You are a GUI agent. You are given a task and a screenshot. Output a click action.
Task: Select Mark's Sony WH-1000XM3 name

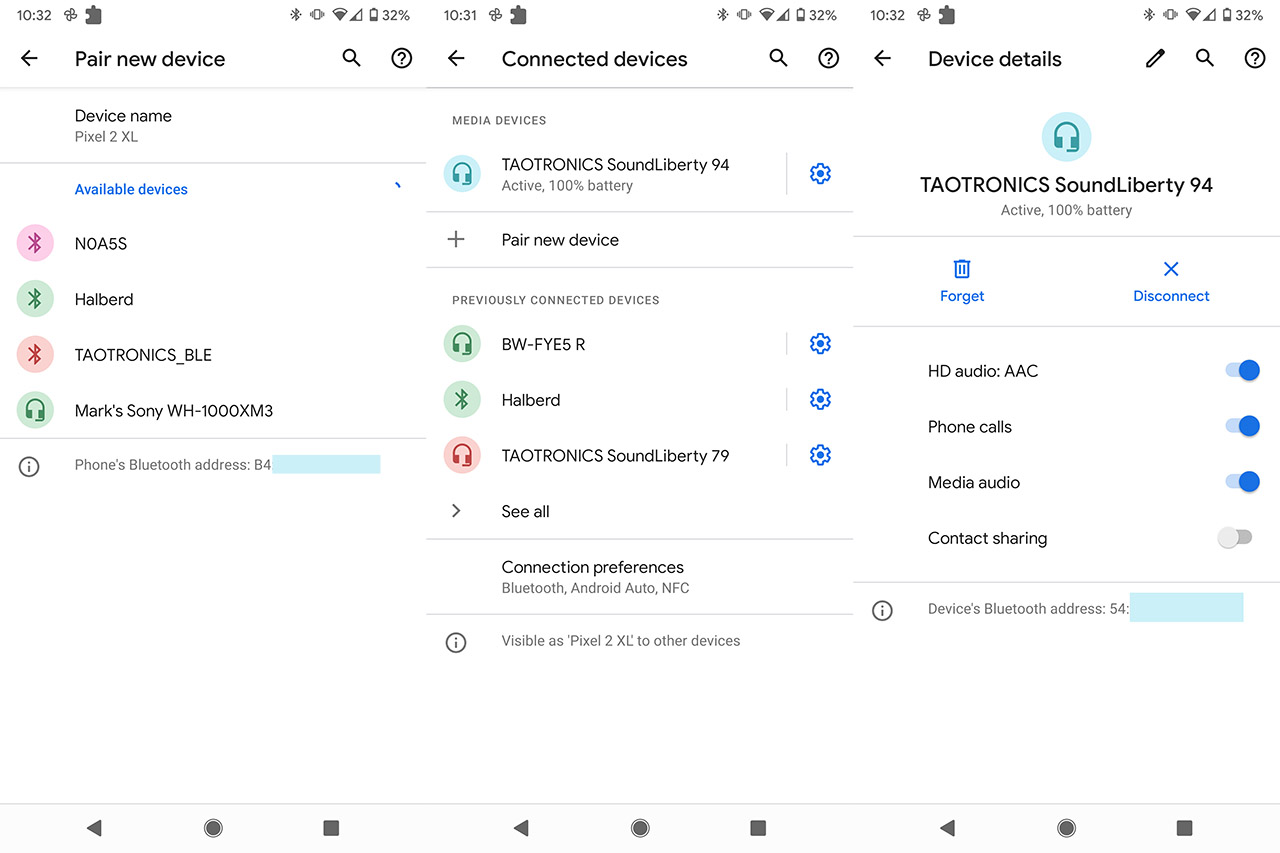174,410
